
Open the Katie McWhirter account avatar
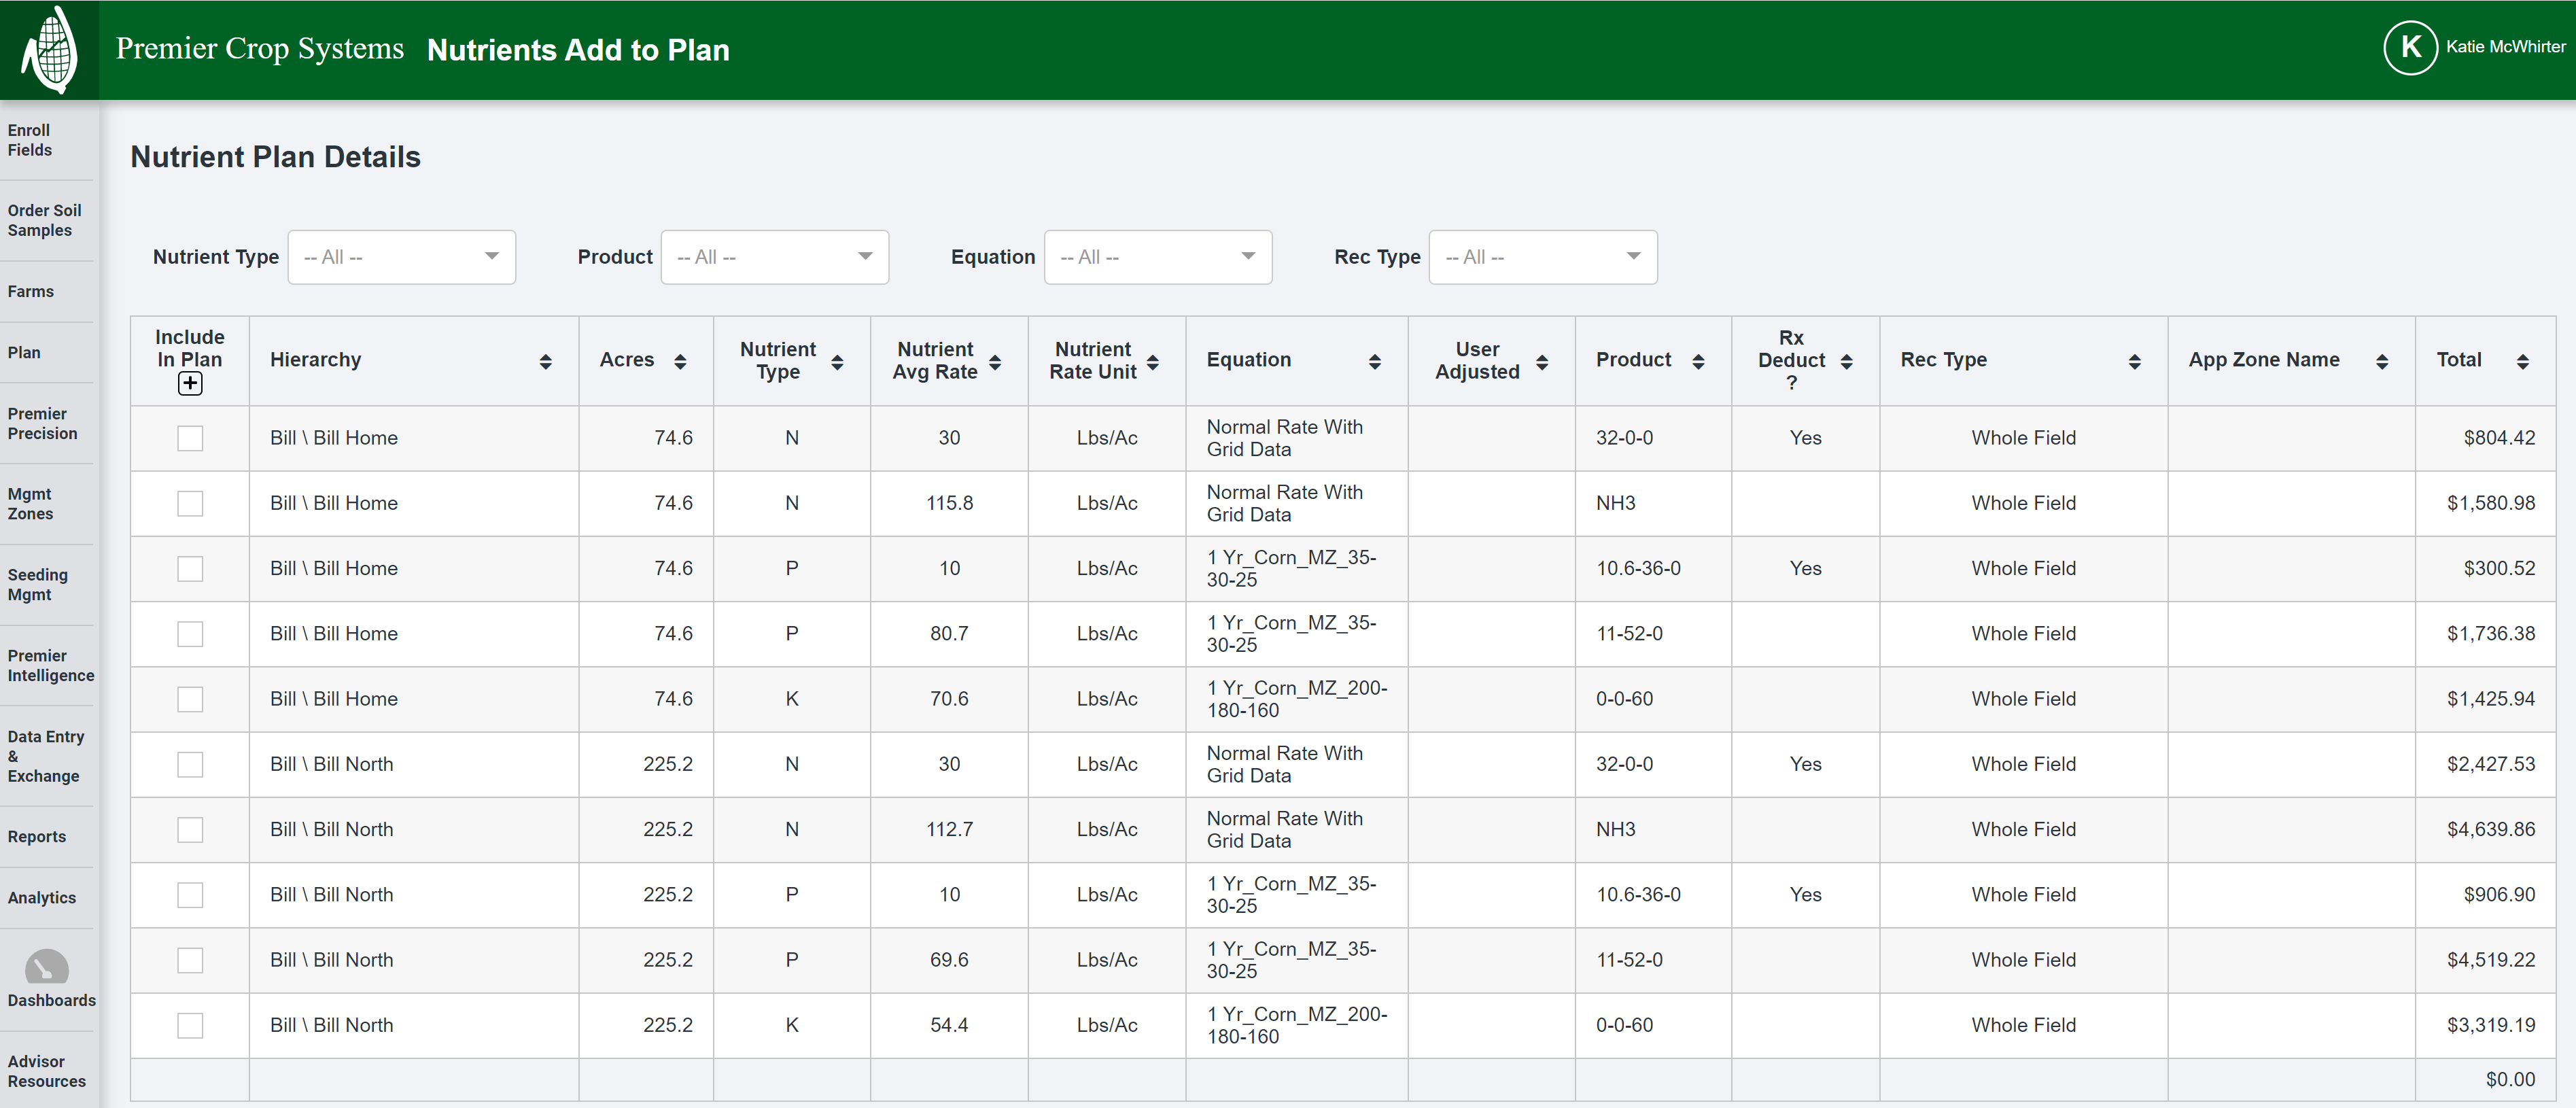coord(2410,47)
